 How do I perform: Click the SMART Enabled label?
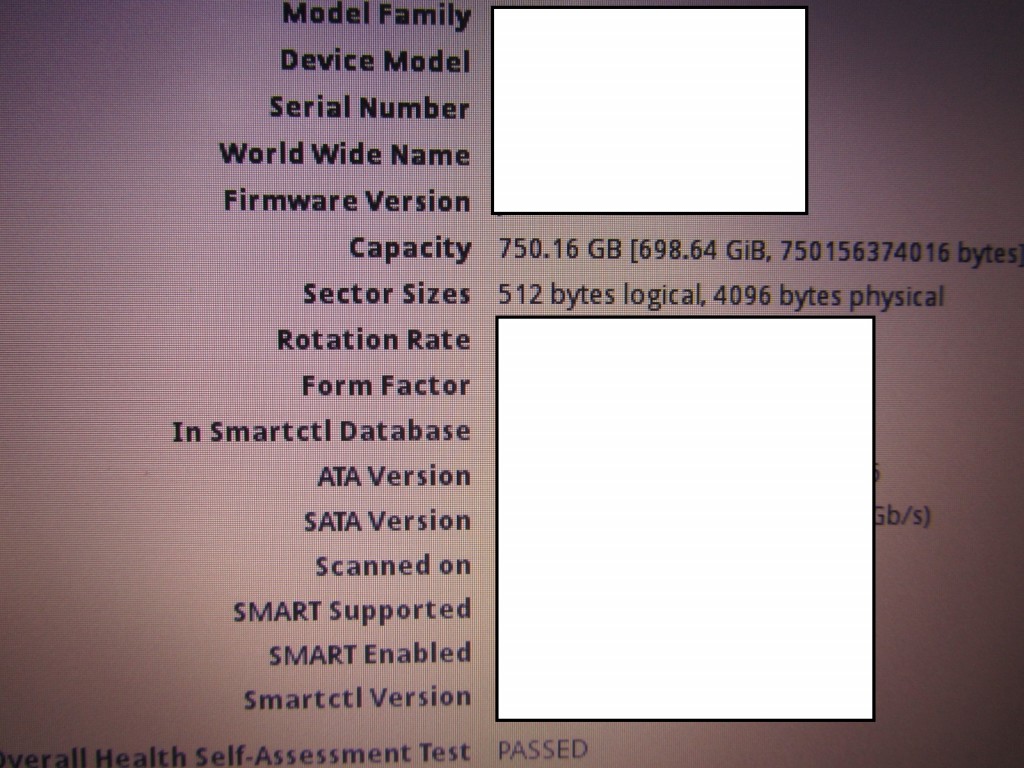click(x=370, y=654)
